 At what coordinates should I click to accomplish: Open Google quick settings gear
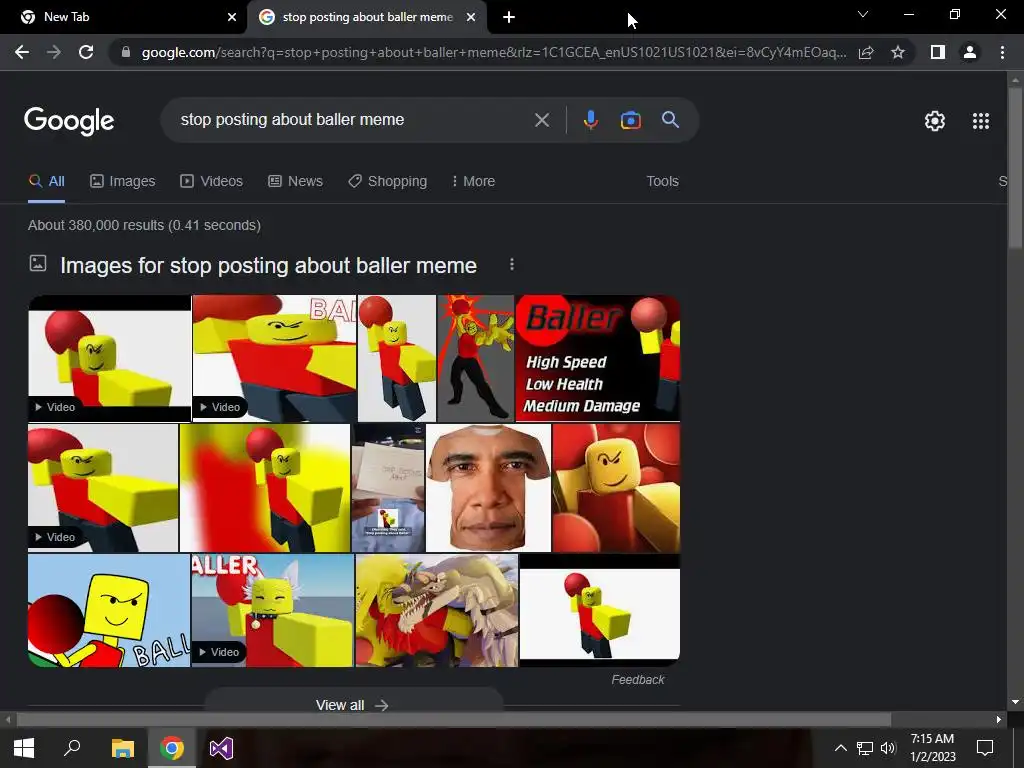click(x=935, y=121)
